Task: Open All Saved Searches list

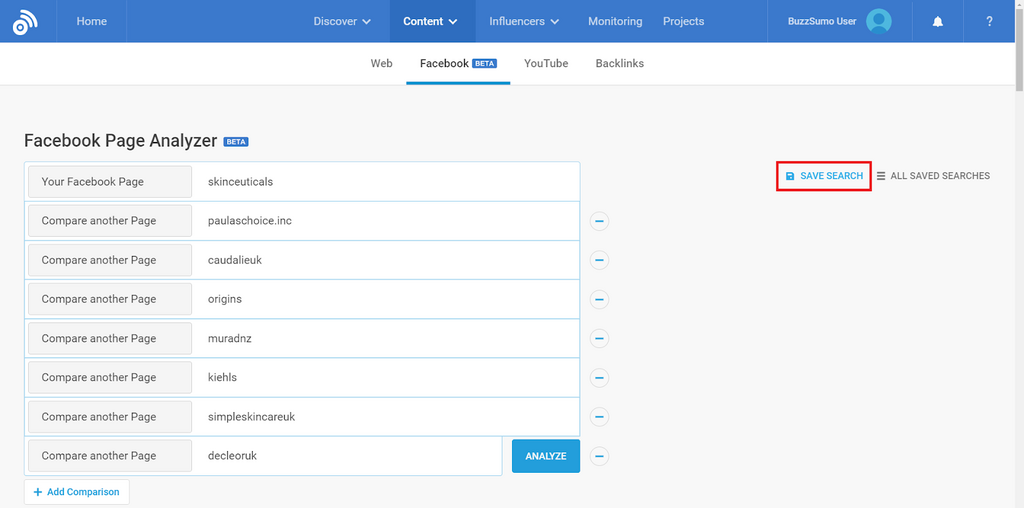Action: pos(933,176)
